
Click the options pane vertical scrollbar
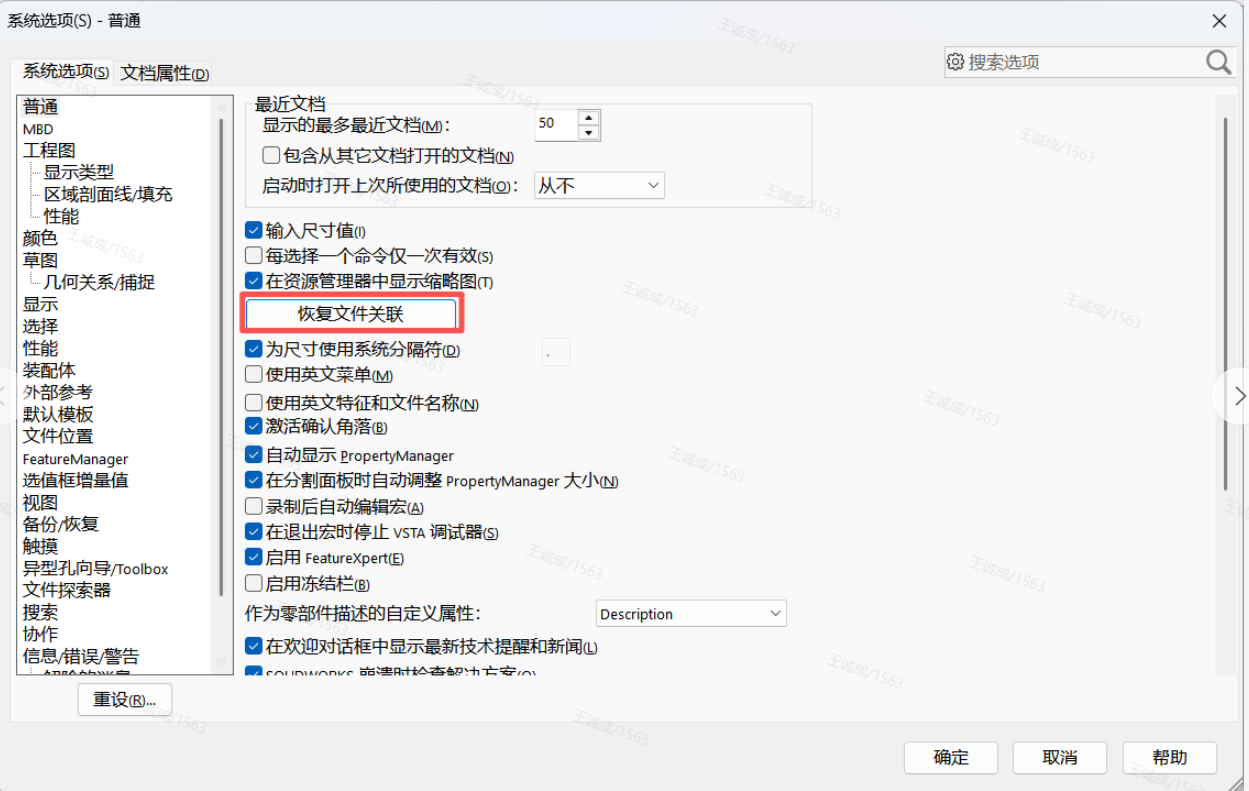(1226, 303)
